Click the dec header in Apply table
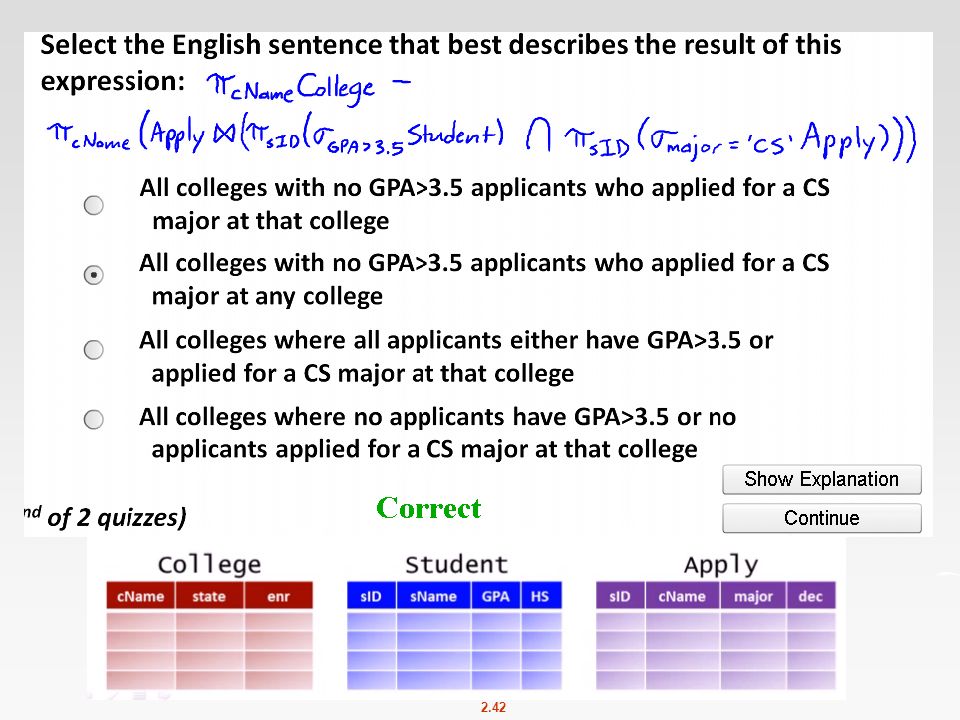Viewport: 960px width, 720px height. [811, 596]
